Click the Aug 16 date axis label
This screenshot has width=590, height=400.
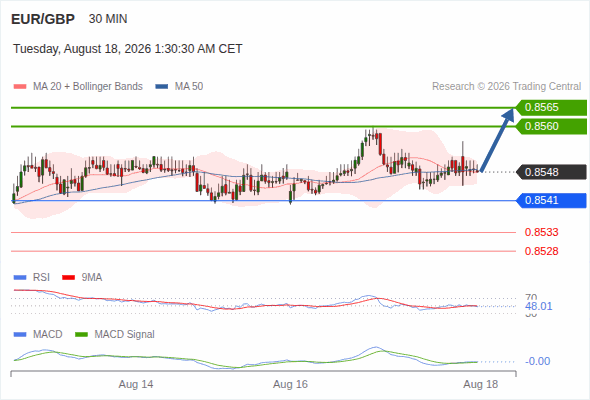click(x=290, y=385)
